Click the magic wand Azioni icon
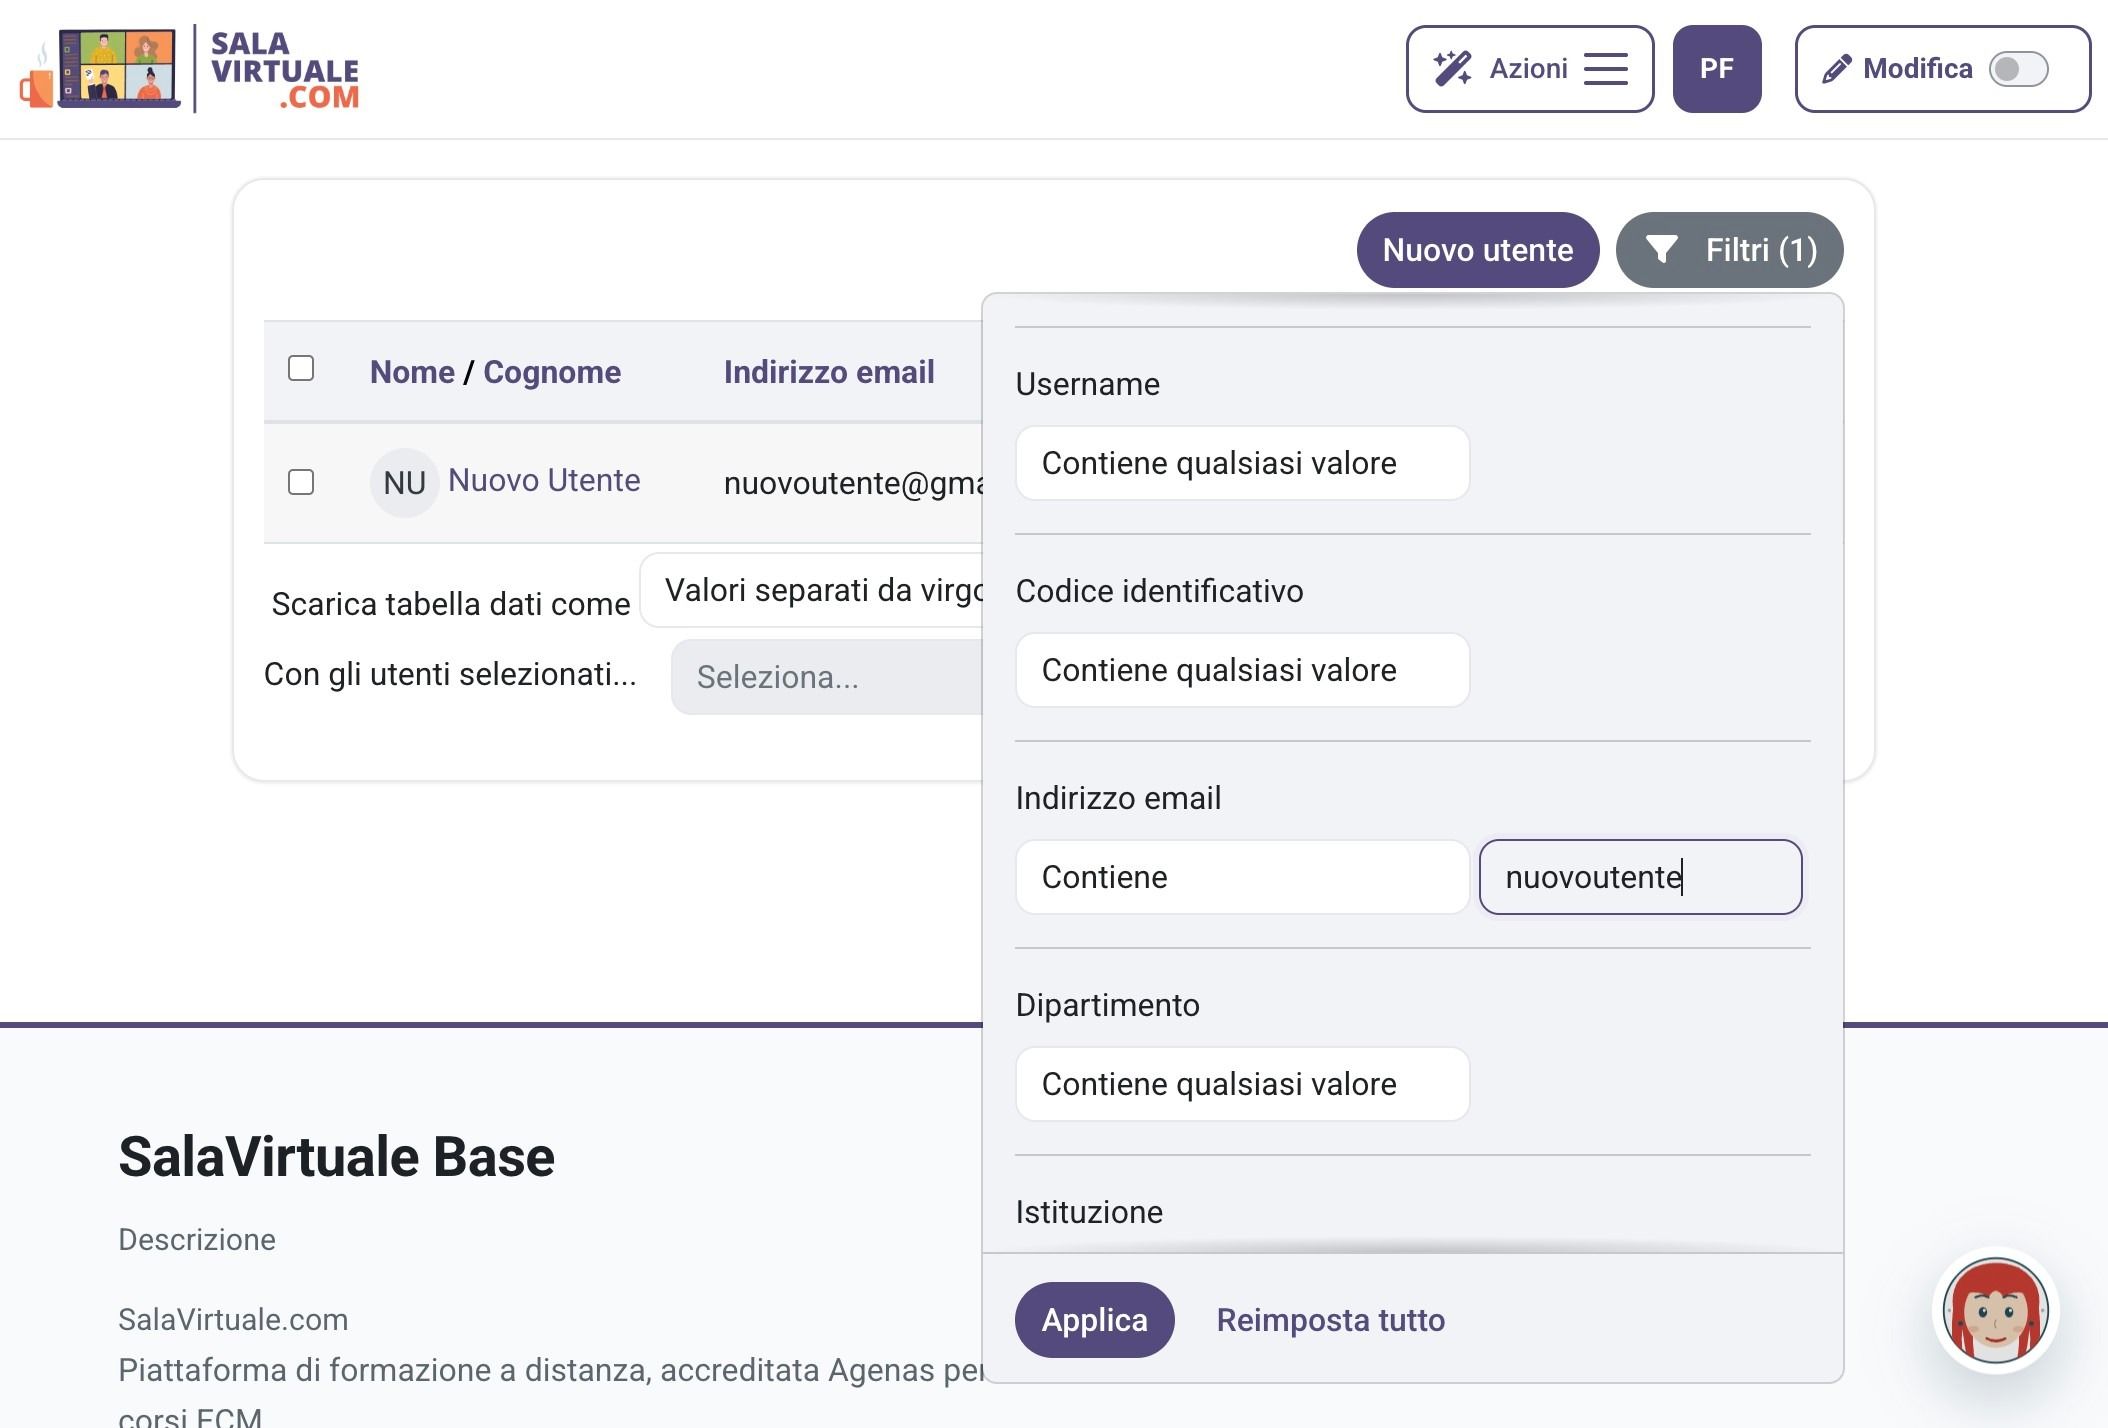 [1452, 68]
